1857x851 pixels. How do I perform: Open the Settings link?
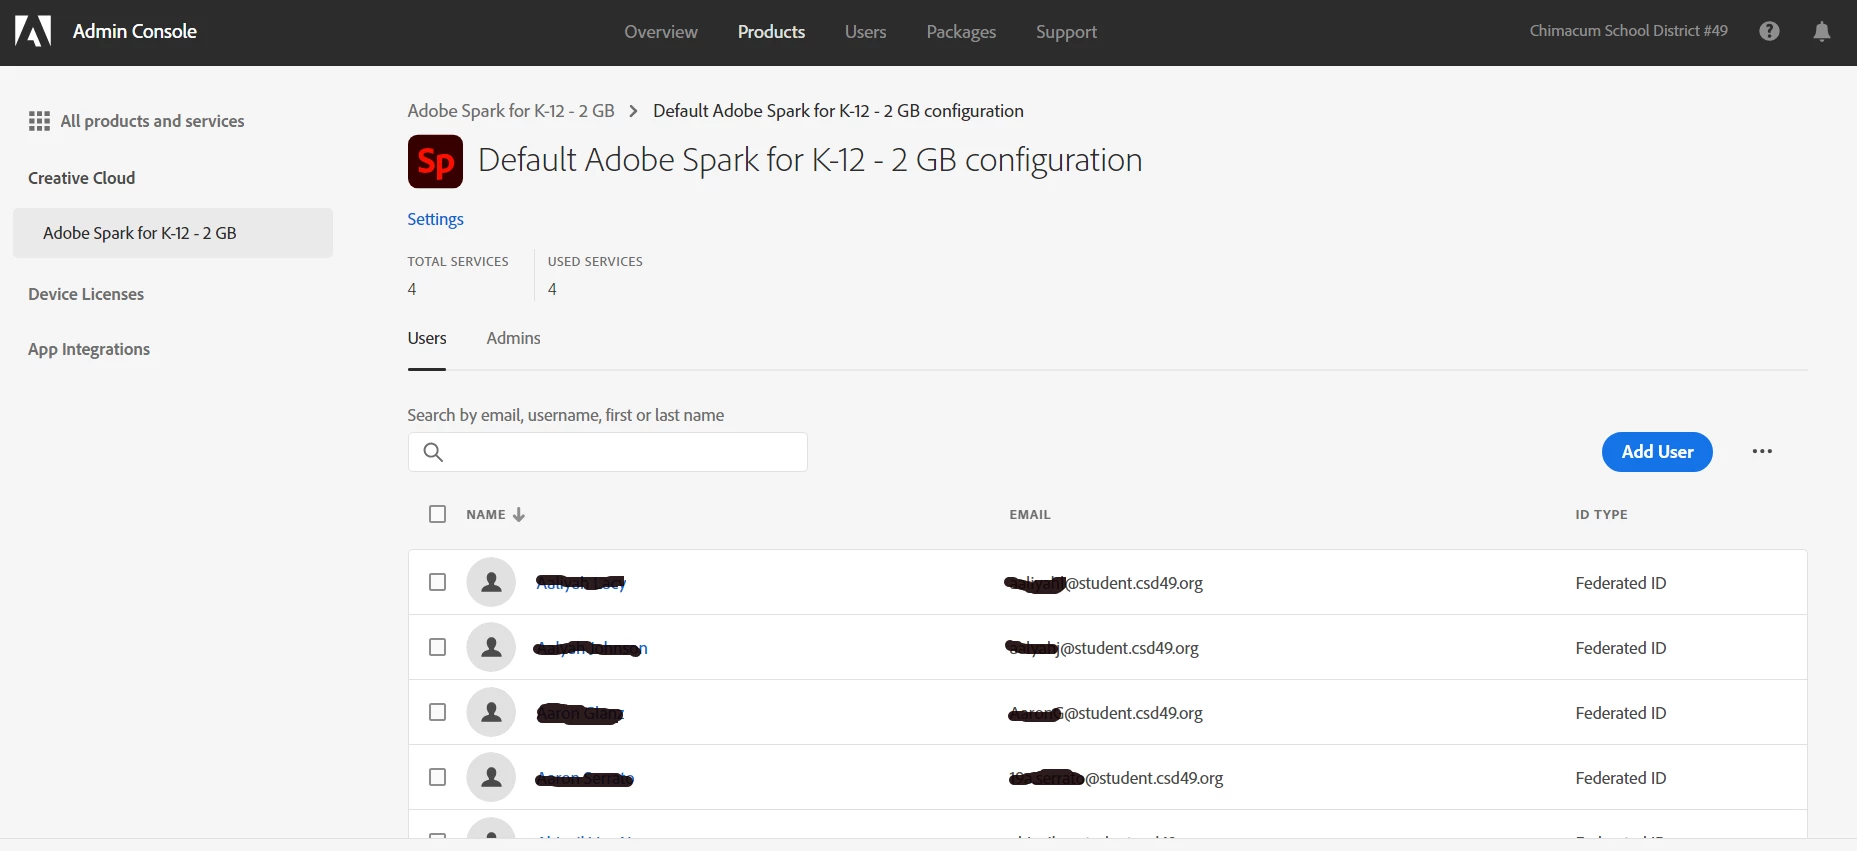coord(435,219)
